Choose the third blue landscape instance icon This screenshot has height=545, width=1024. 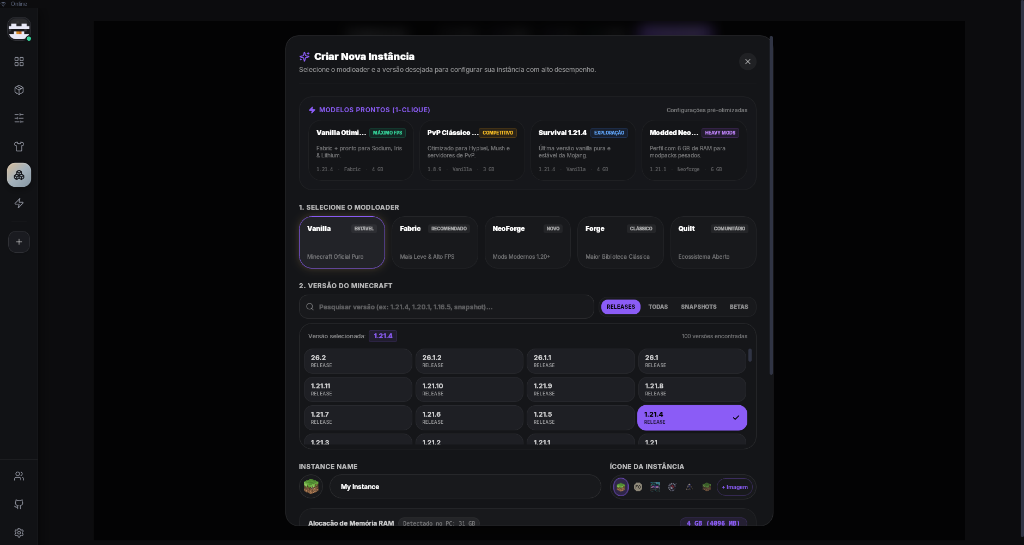[x=655, y=487]
